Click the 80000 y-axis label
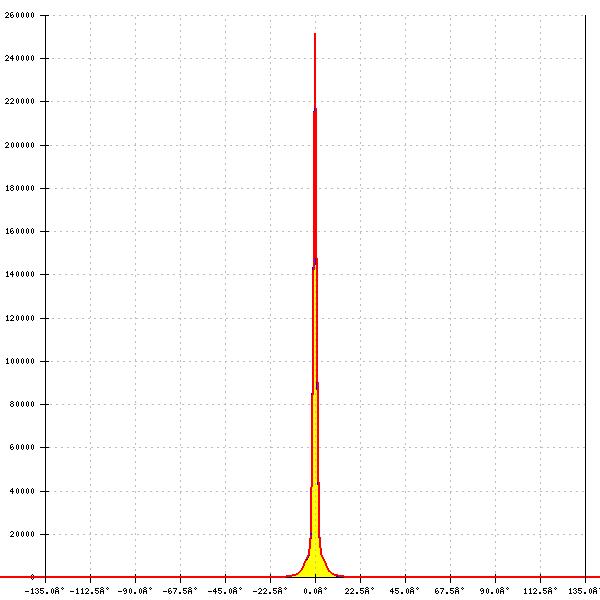This screenshot has width=600, height=600. tap(22, 404)
